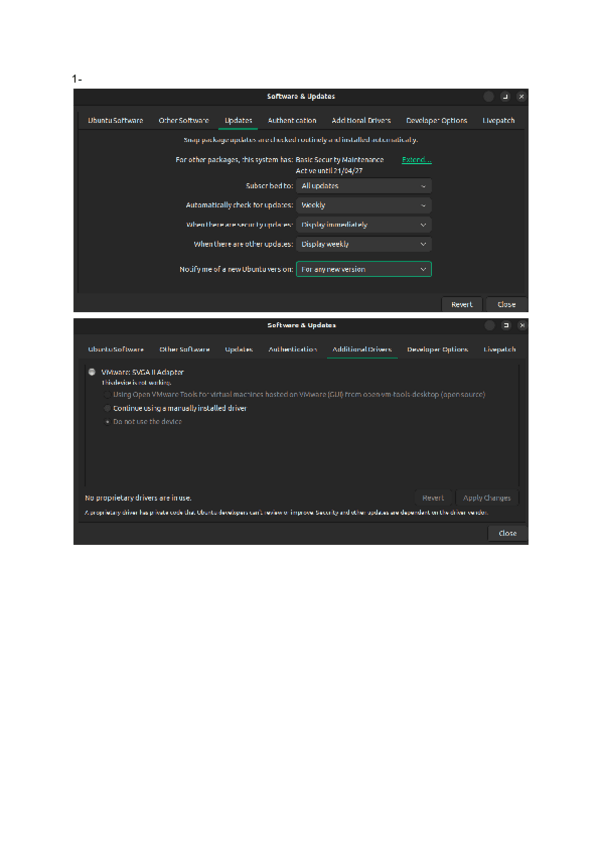Open the Subscribed to dropdown
The height and width of the screenshot is (848, 600).
[x=364, y=186]
